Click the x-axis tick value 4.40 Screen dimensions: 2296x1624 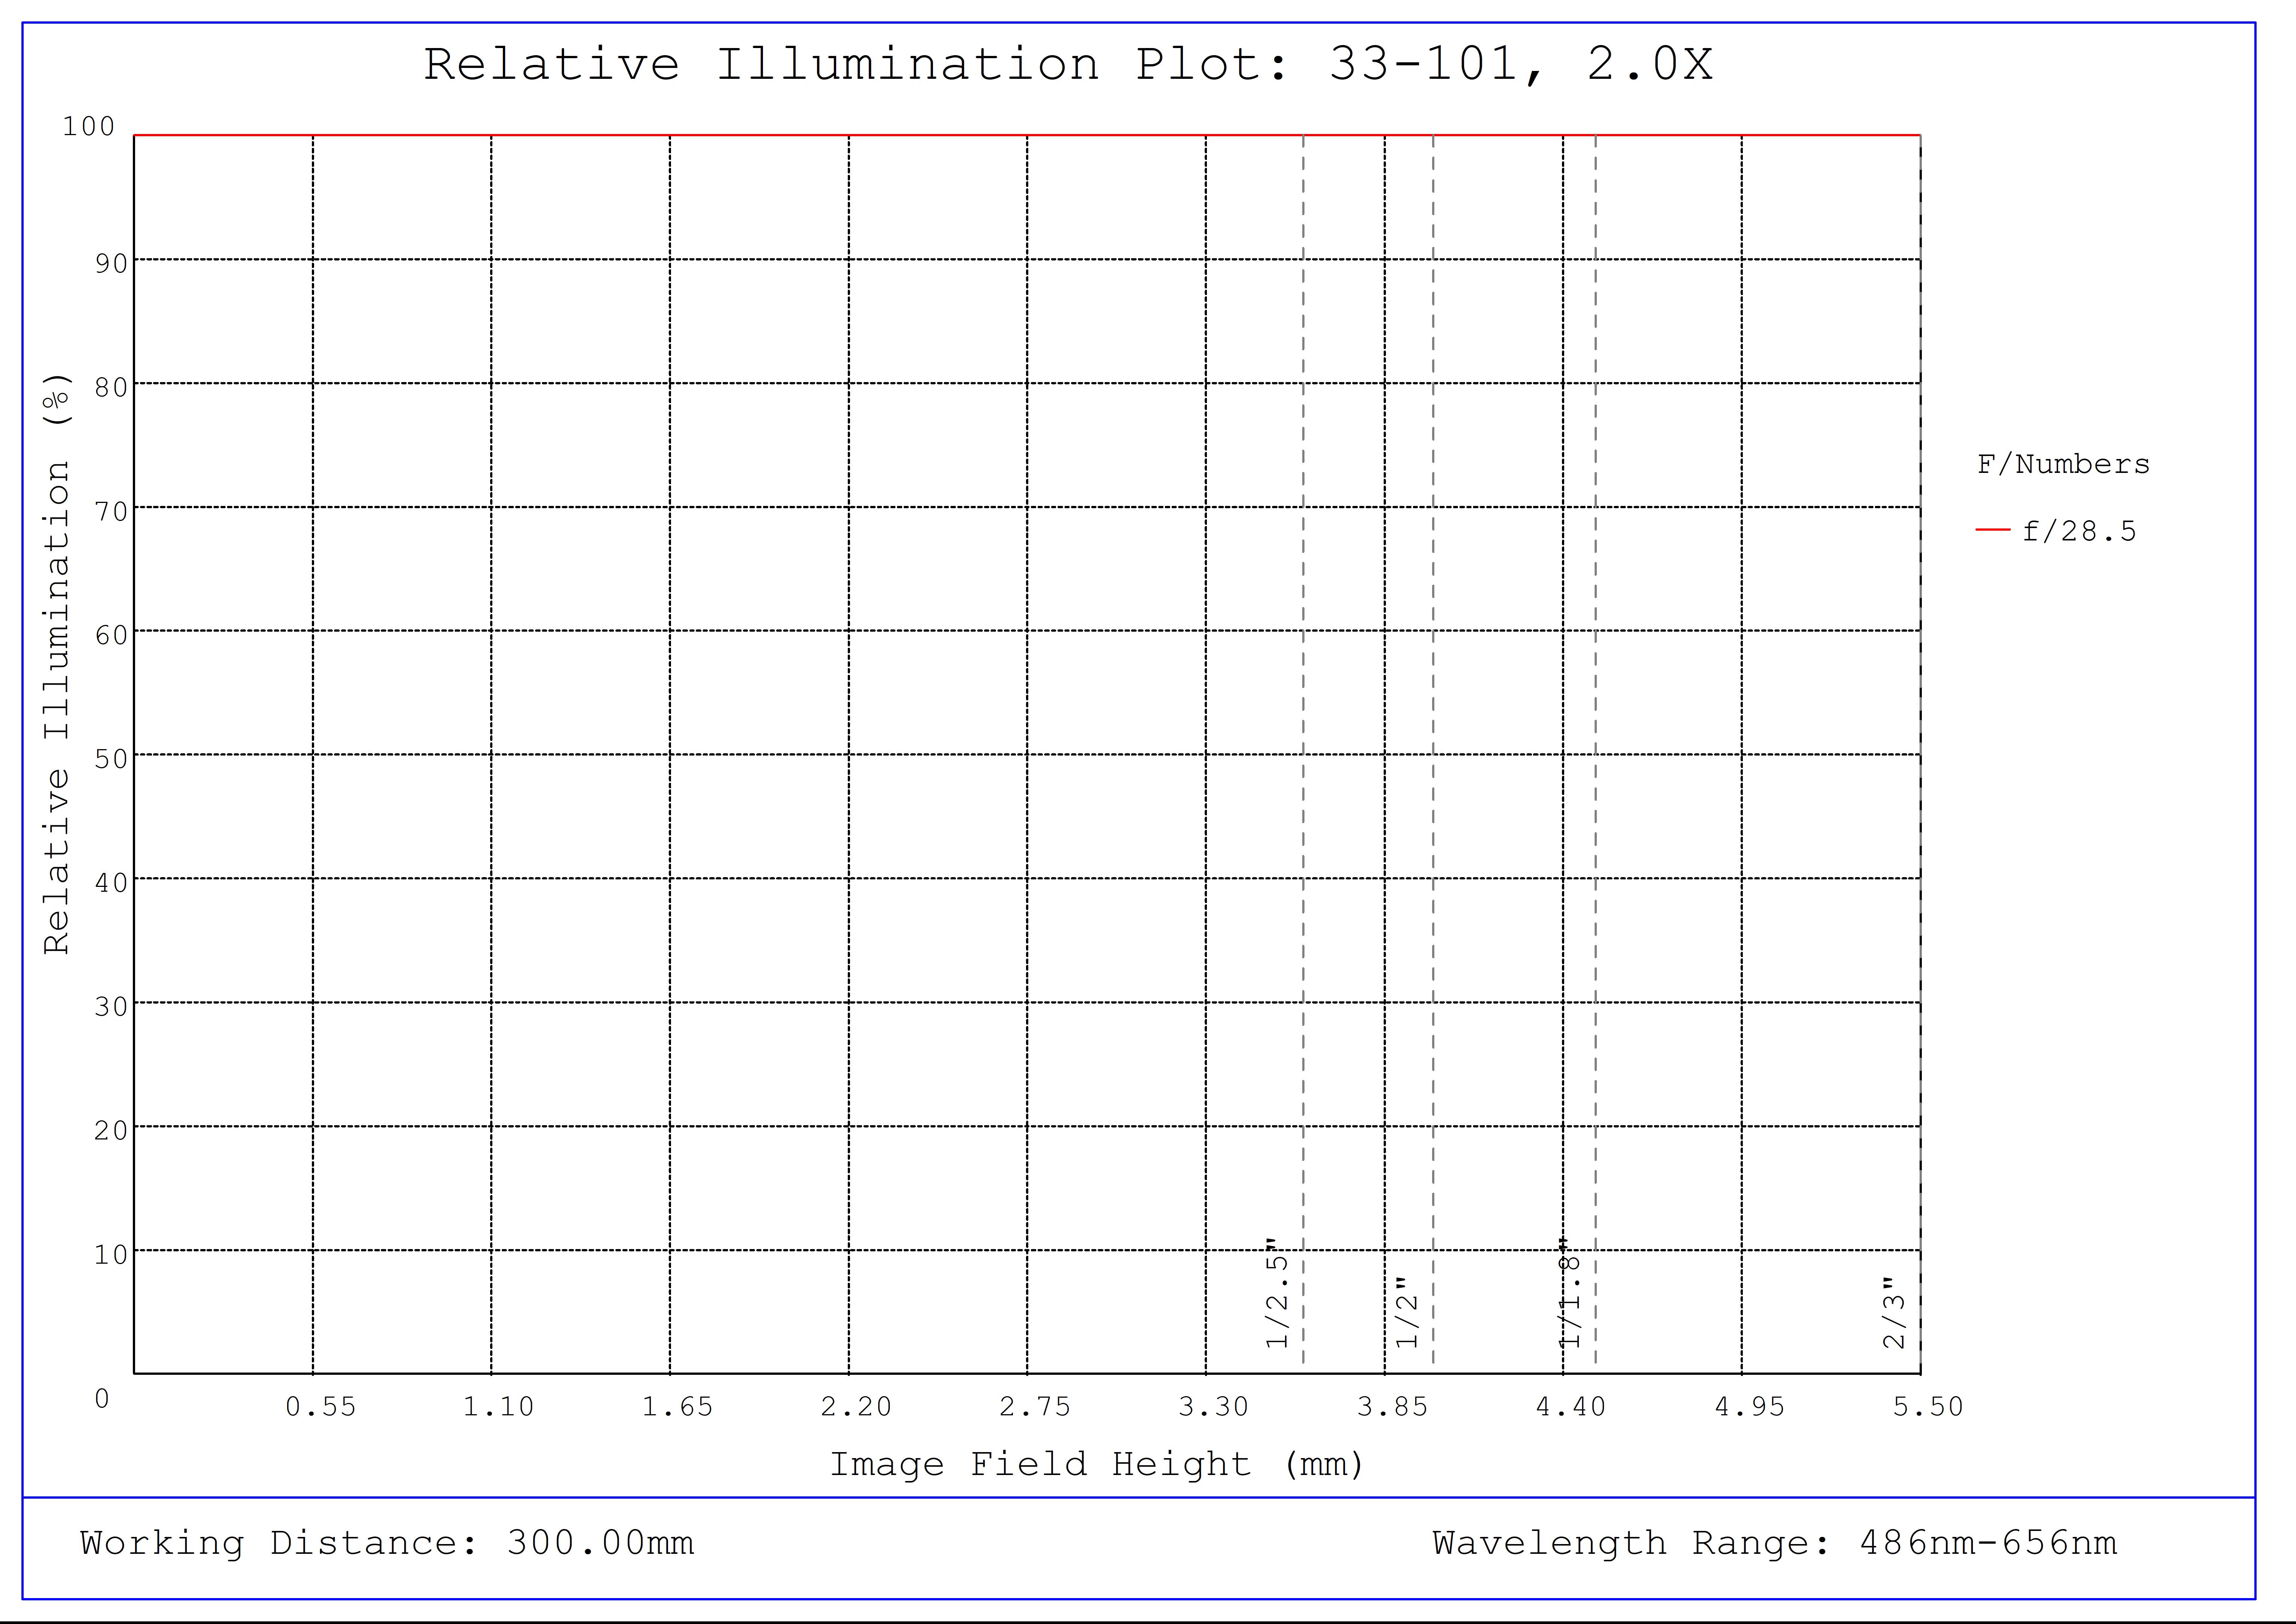pyautogui.click(x=1571, y=1407)
